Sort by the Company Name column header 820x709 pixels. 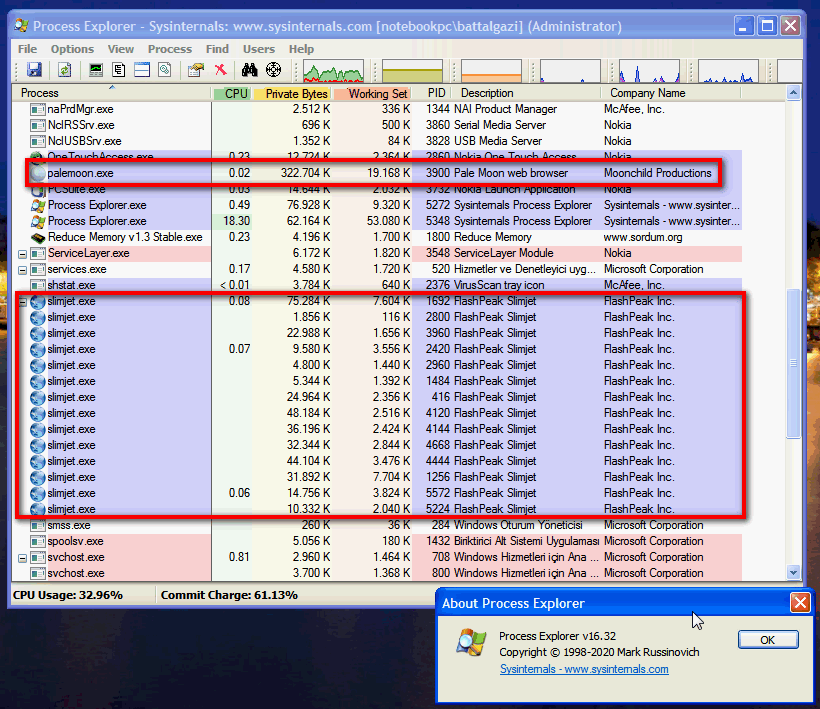click(x=671, y=93)
